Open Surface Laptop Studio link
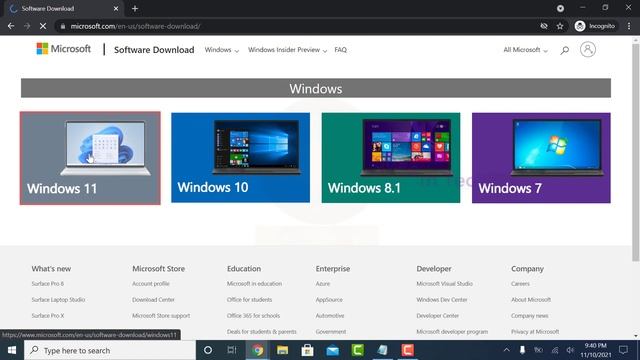Screen dimensions: 640x360 pos(58,300)
